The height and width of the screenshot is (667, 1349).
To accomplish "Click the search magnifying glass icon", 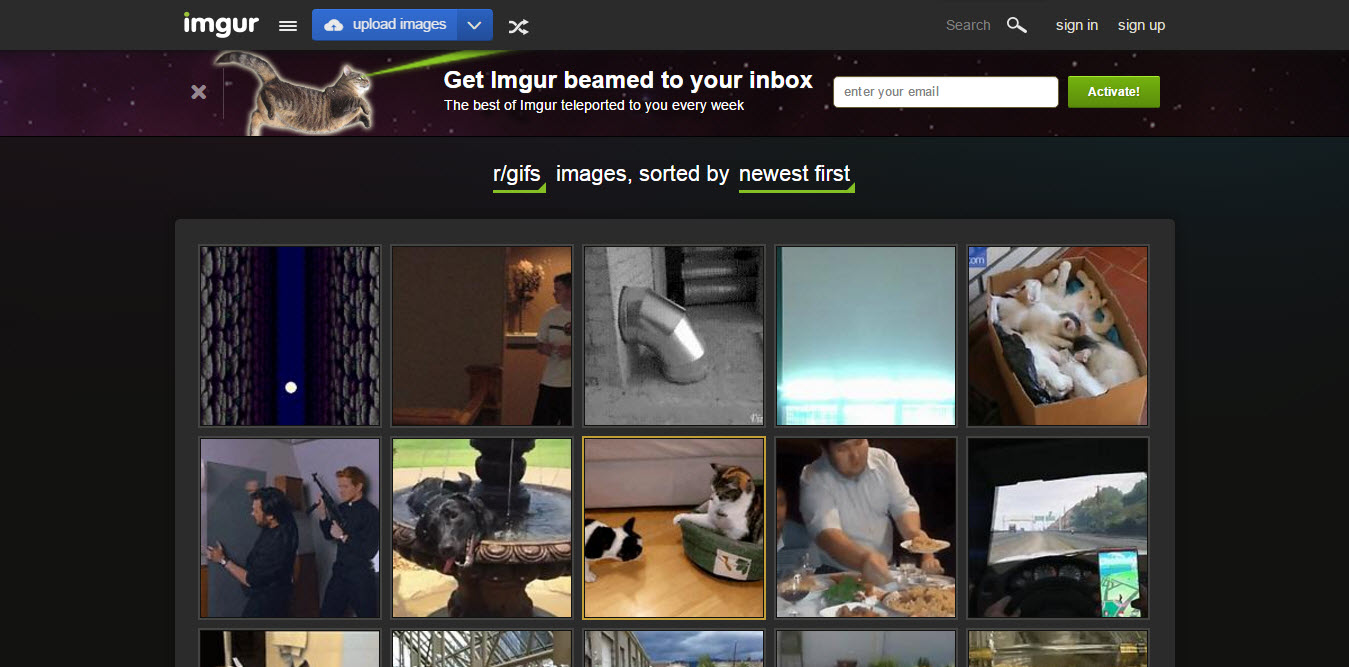I will (1017, 25).
